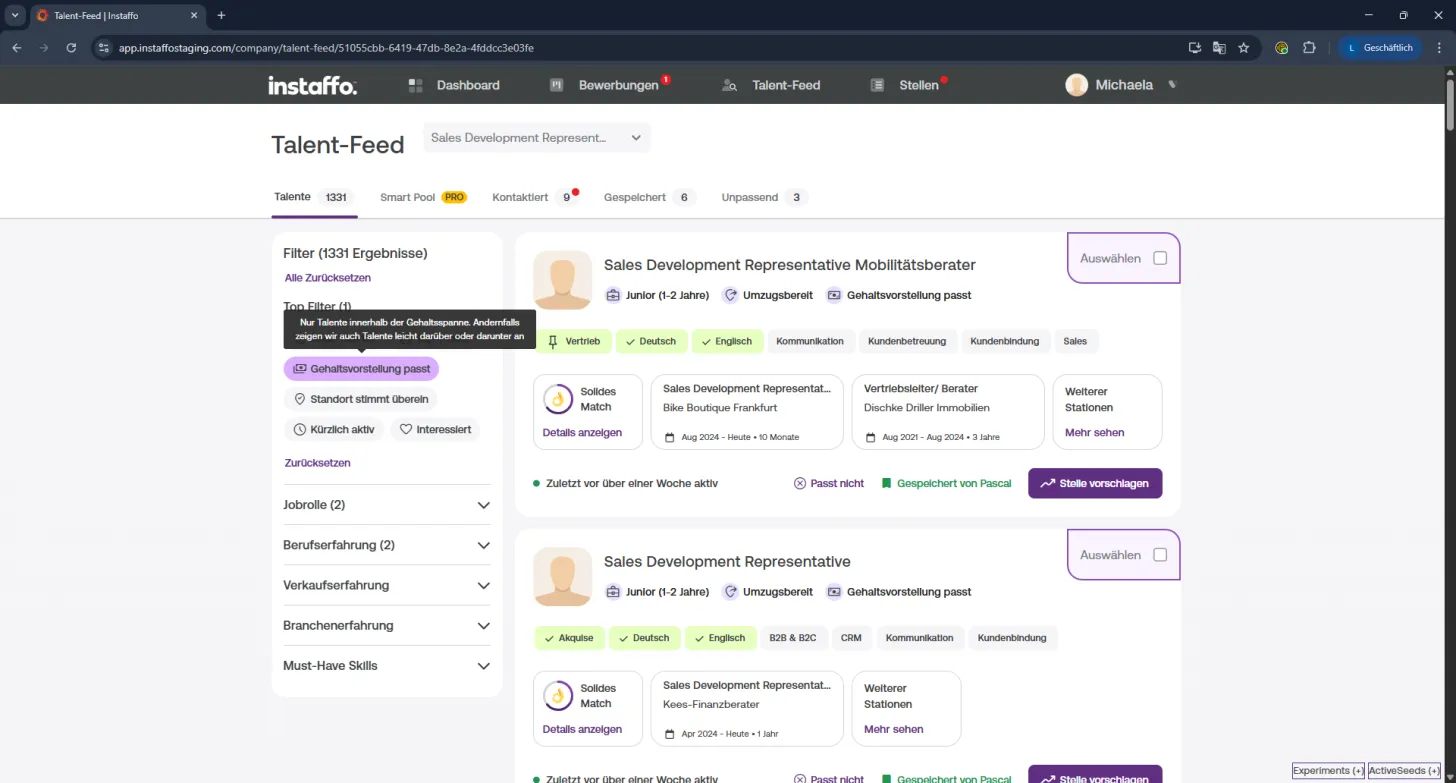Expand the Jobrolle (2) filter section
The width and height of the screenshot is (1456, 783).
click(x=387, y=505)
